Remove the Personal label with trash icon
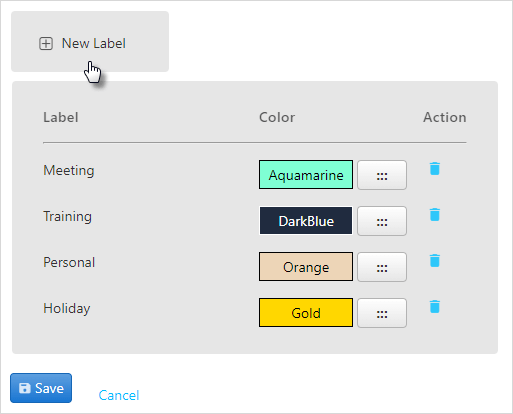 (435, 261)
